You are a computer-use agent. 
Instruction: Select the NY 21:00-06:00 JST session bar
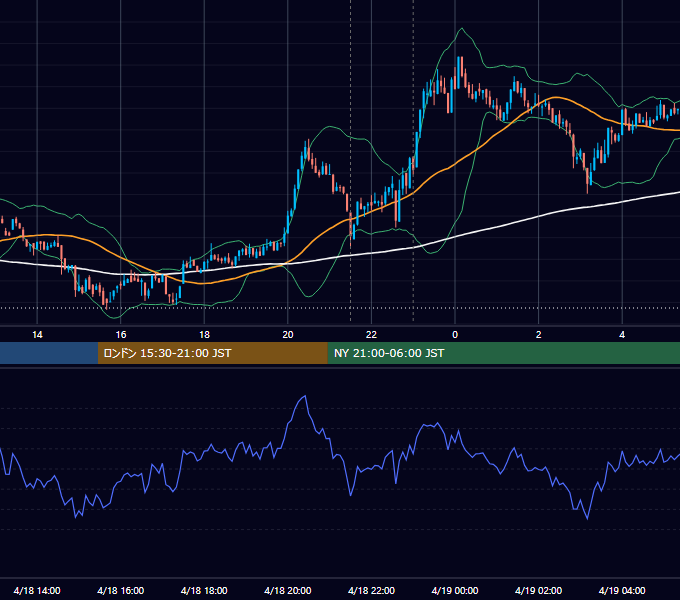503,353
